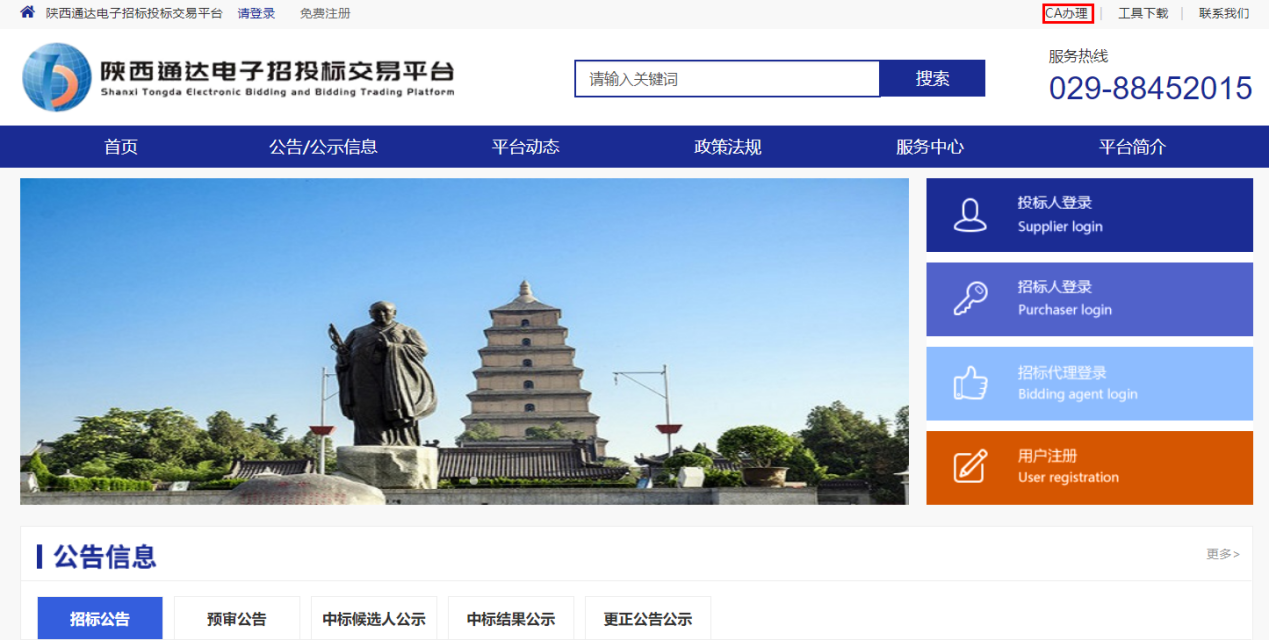Open the 工具下载 tool download link
This screenshot has height=640, width=1269.
1143,13
